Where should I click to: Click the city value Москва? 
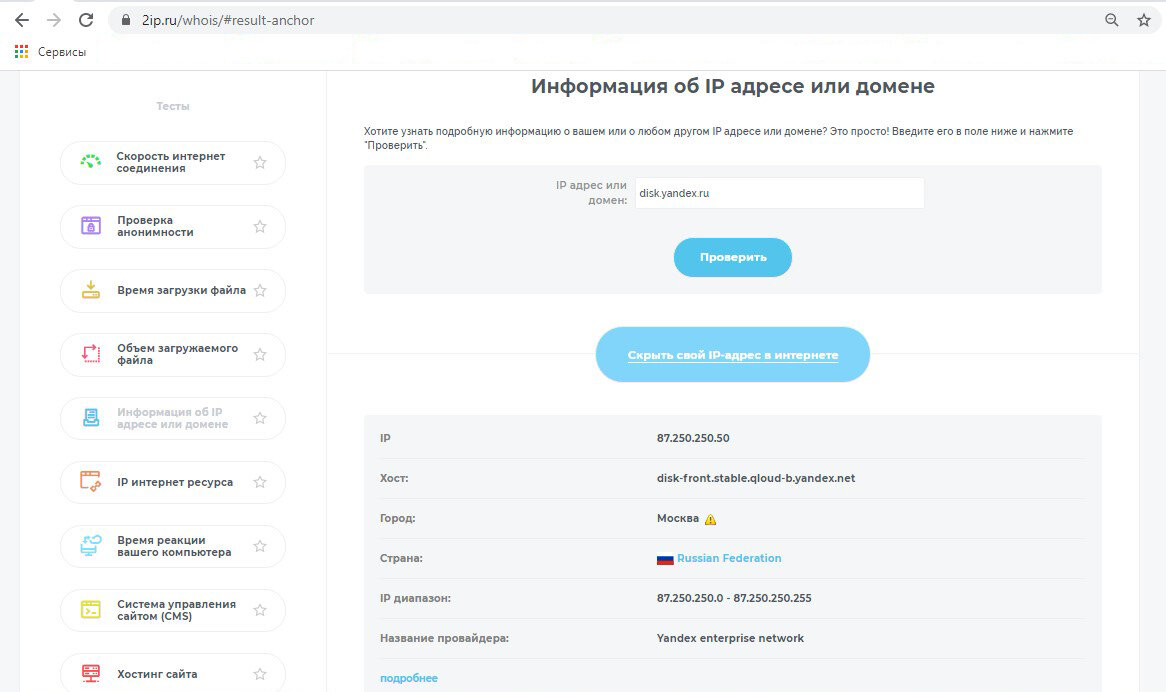[677, 518]
